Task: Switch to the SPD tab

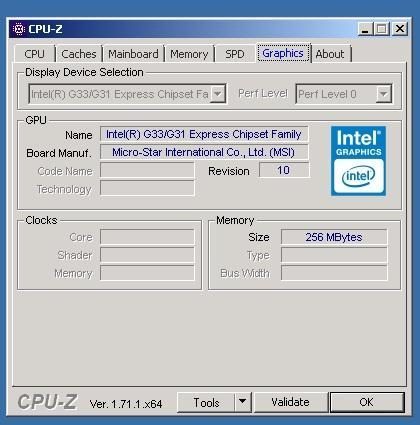Action: pos(235,54)
